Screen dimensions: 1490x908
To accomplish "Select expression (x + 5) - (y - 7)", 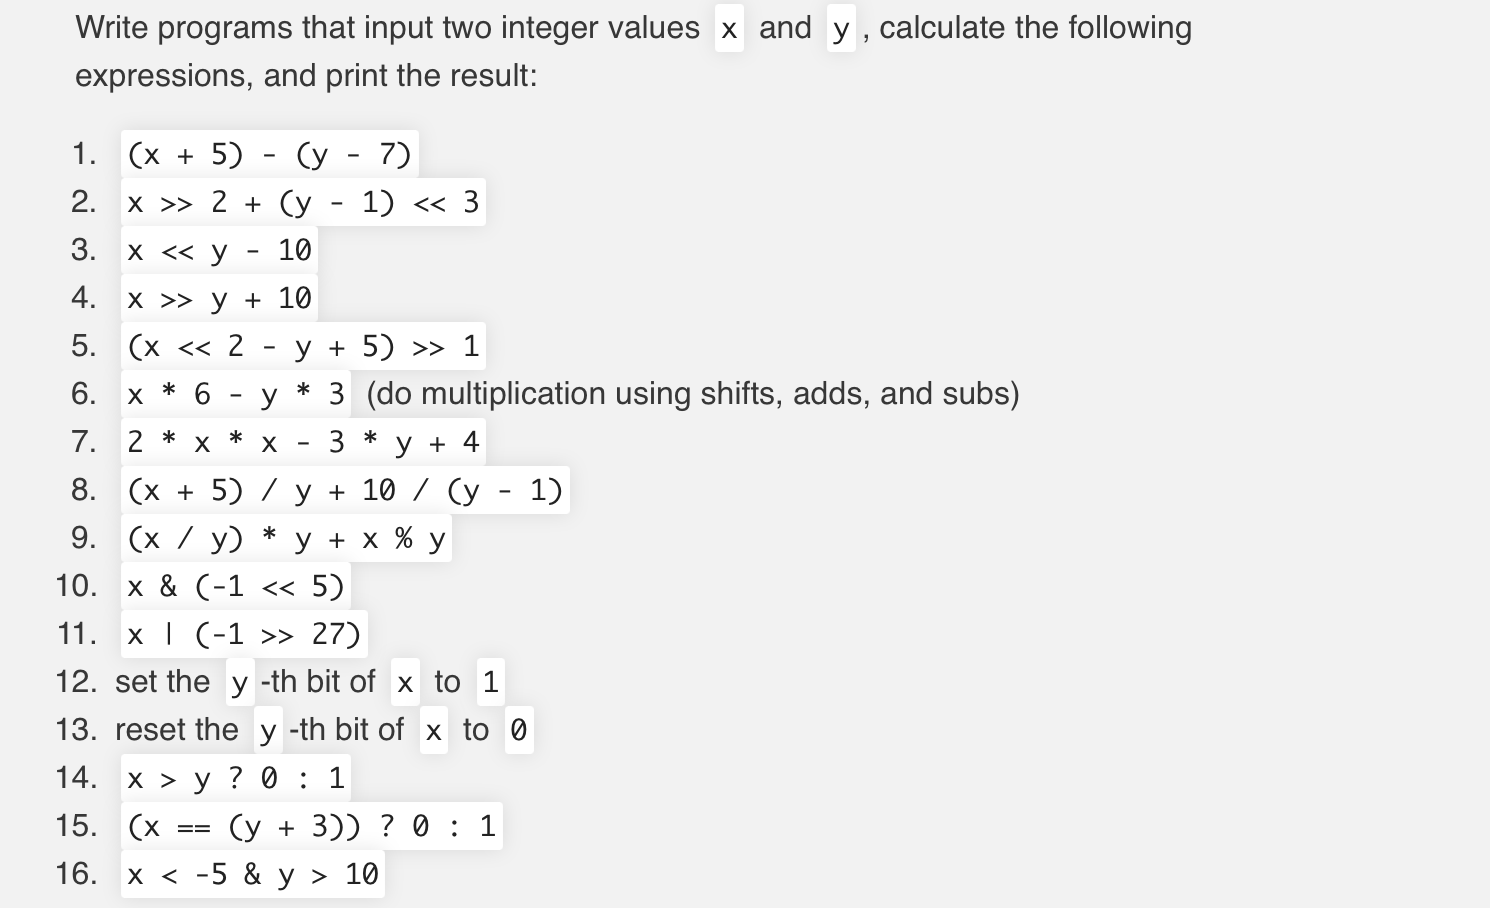I will [270, 154].
